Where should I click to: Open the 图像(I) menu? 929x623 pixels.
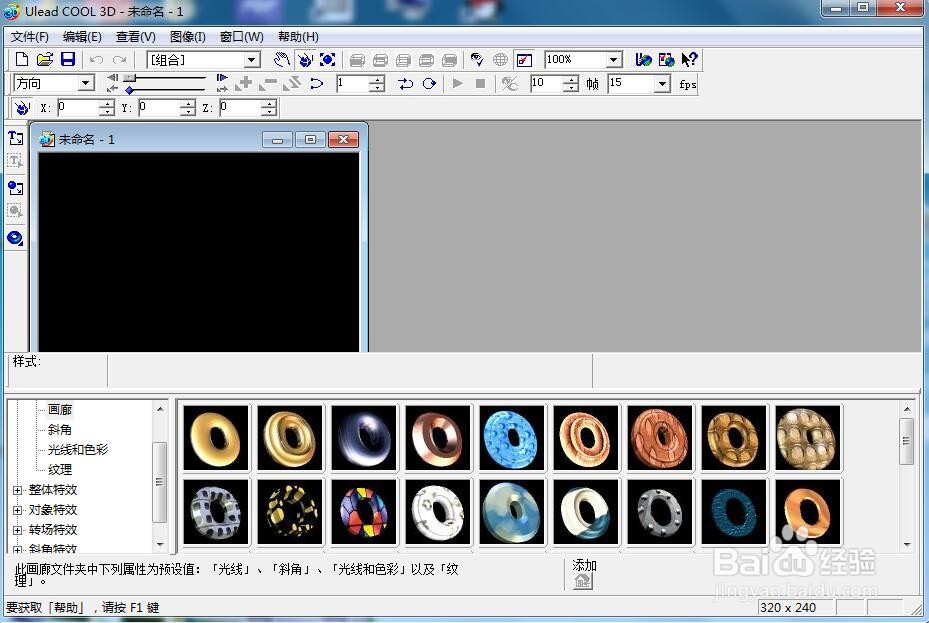(188, 37)
